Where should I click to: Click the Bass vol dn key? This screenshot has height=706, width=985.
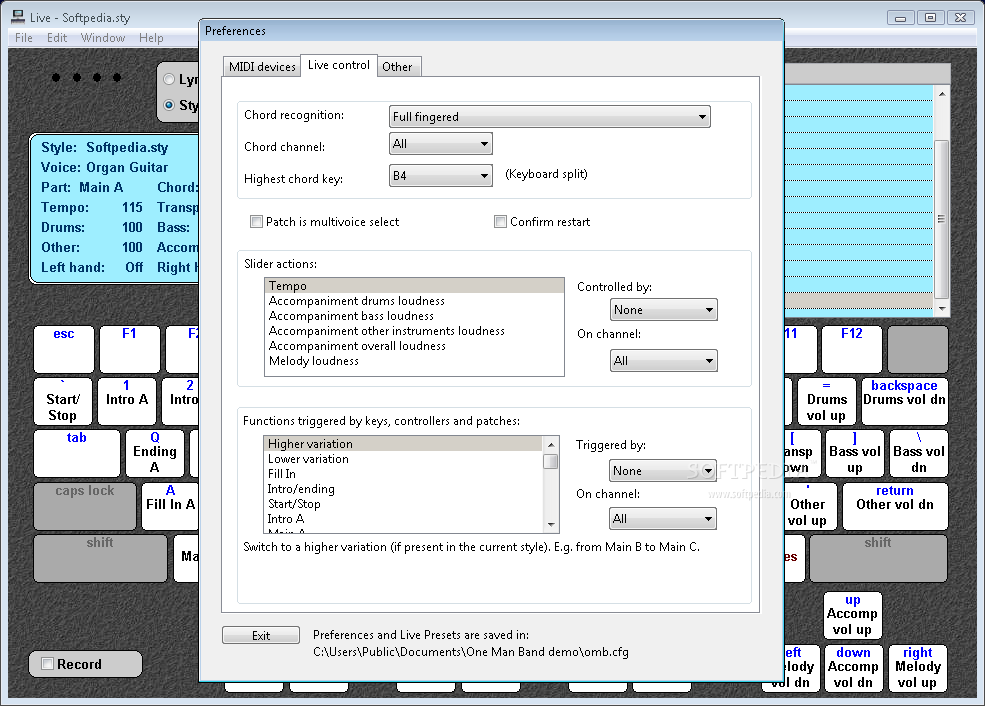point(918,453)
